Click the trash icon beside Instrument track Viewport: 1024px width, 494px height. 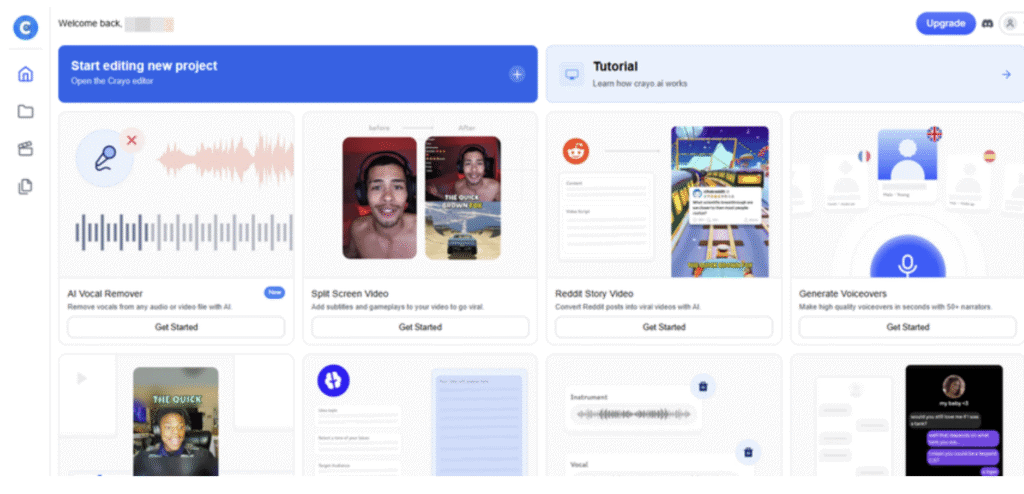pyautogui.click(x=702, y=386)
